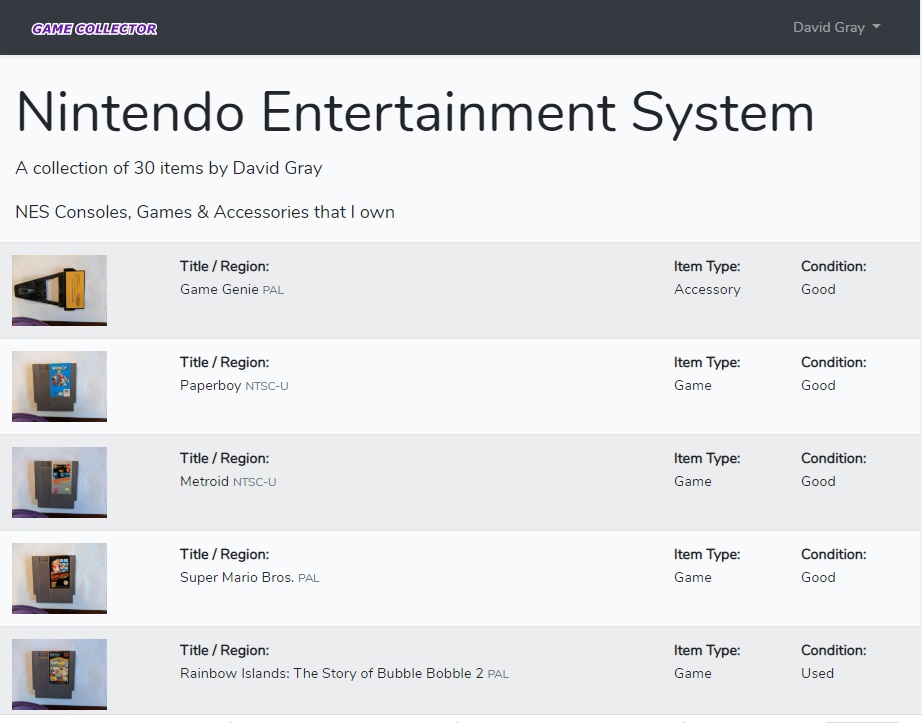Open the Paperboy cartridge thumbnail
The width and height of the screenshot is (922, 723).
pos(59,386)
